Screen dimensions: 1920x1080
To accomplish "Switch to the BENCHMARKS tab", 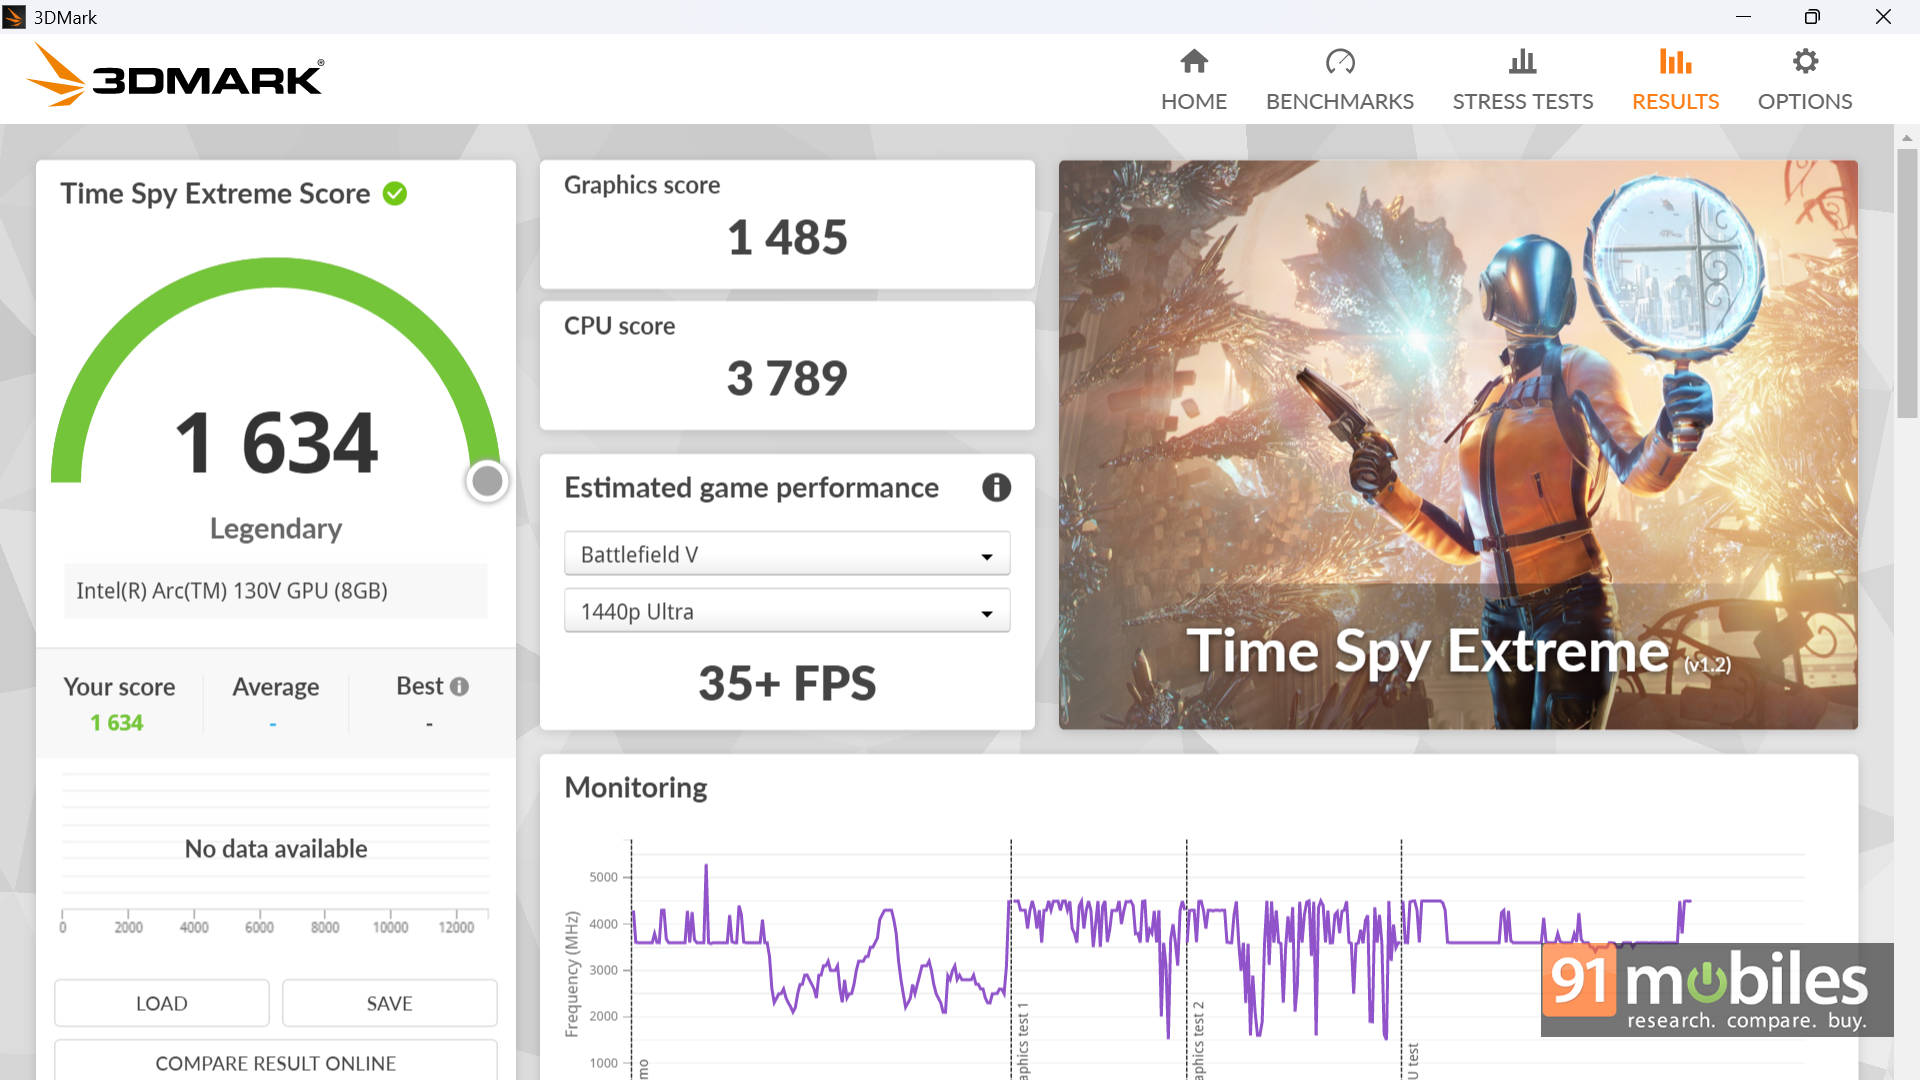I will [x=1339, y=101].
